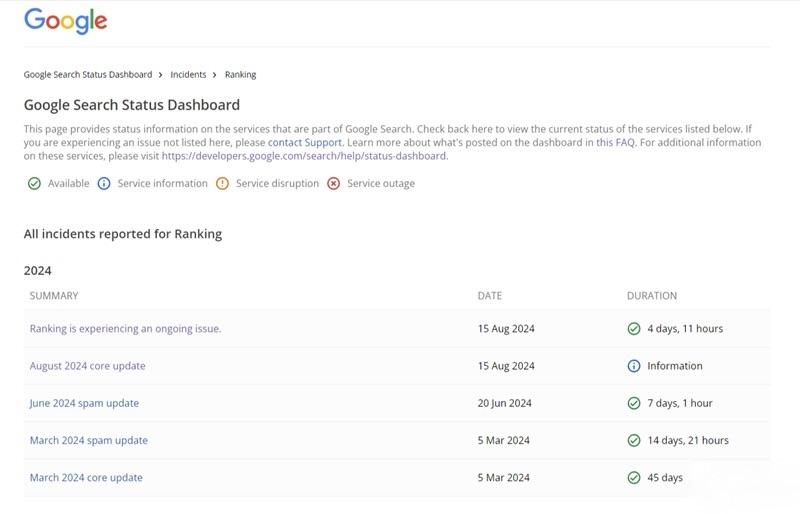This screenshot has height=514, width=800.
Task: Click the red Service outage legend icon
Action: (334, 184)
